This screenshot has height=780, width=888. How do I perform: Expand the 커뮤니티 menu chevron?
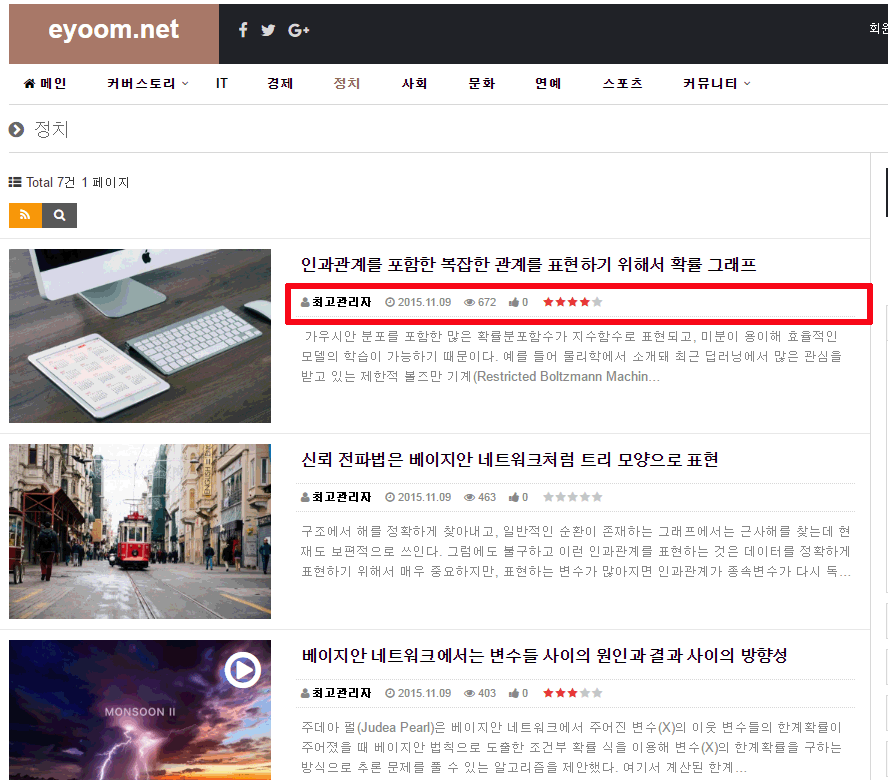pos(747,84)
